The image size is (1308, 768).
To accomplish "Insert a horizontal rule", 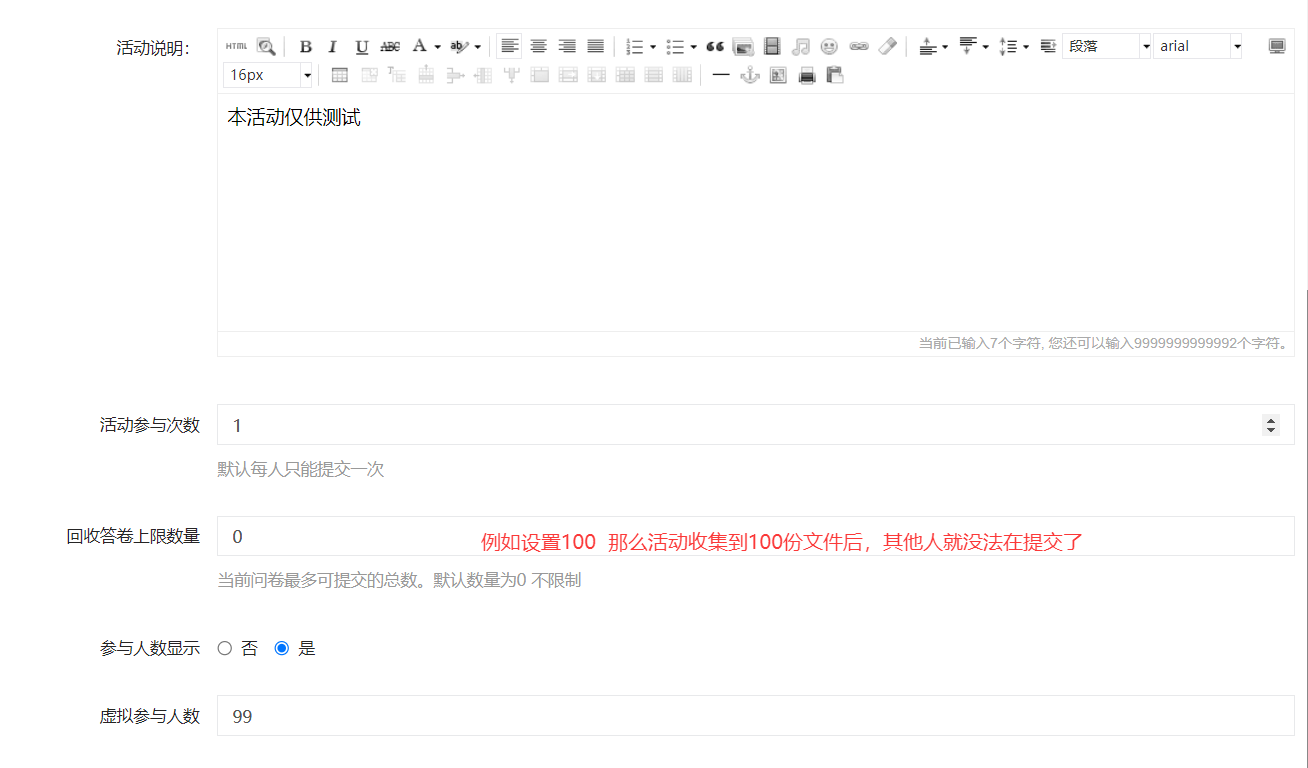I will [721, 75].
